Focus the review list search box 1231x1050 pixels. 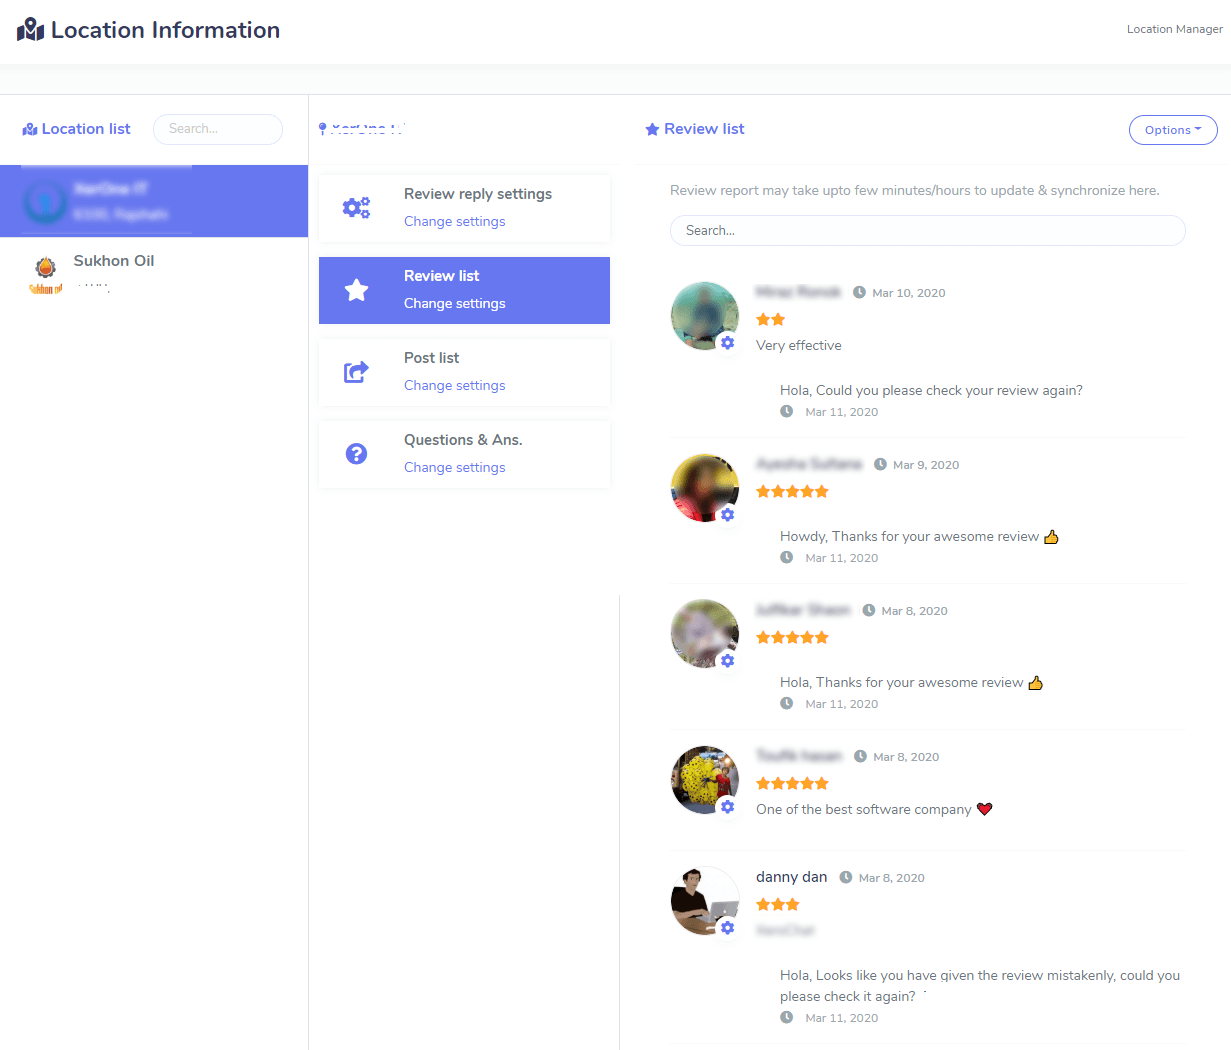[x=927, y=231]
